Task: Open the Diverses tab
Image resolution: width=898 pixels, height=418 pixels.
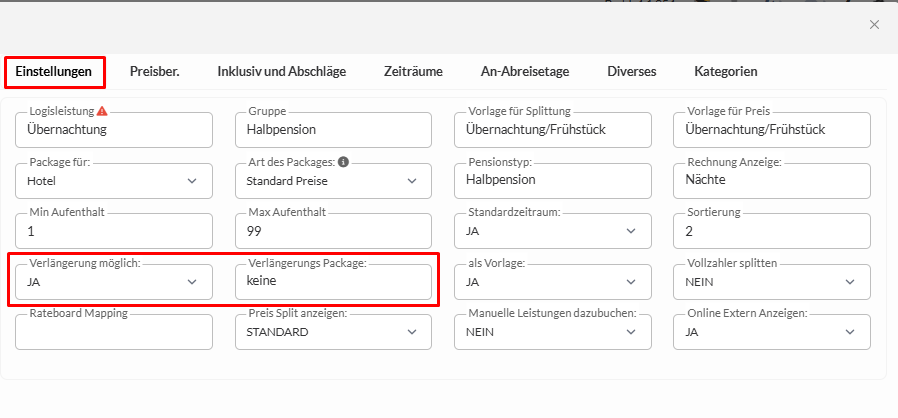Action: [x=632, y=71]
